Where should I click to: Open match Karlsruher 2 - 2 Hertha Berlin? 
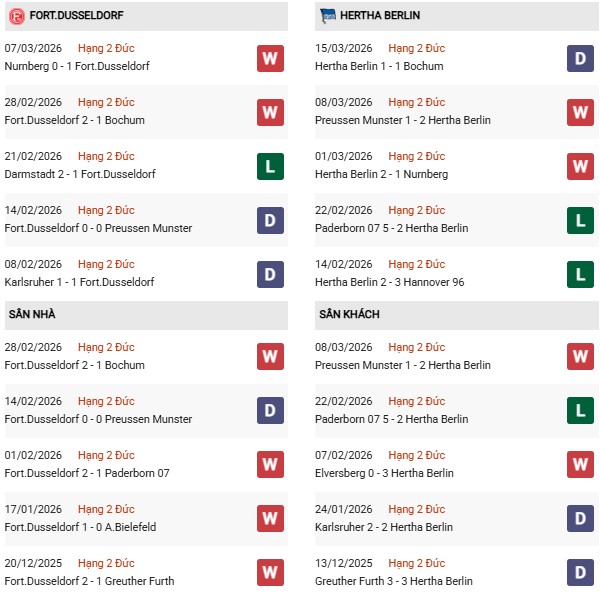396,528
